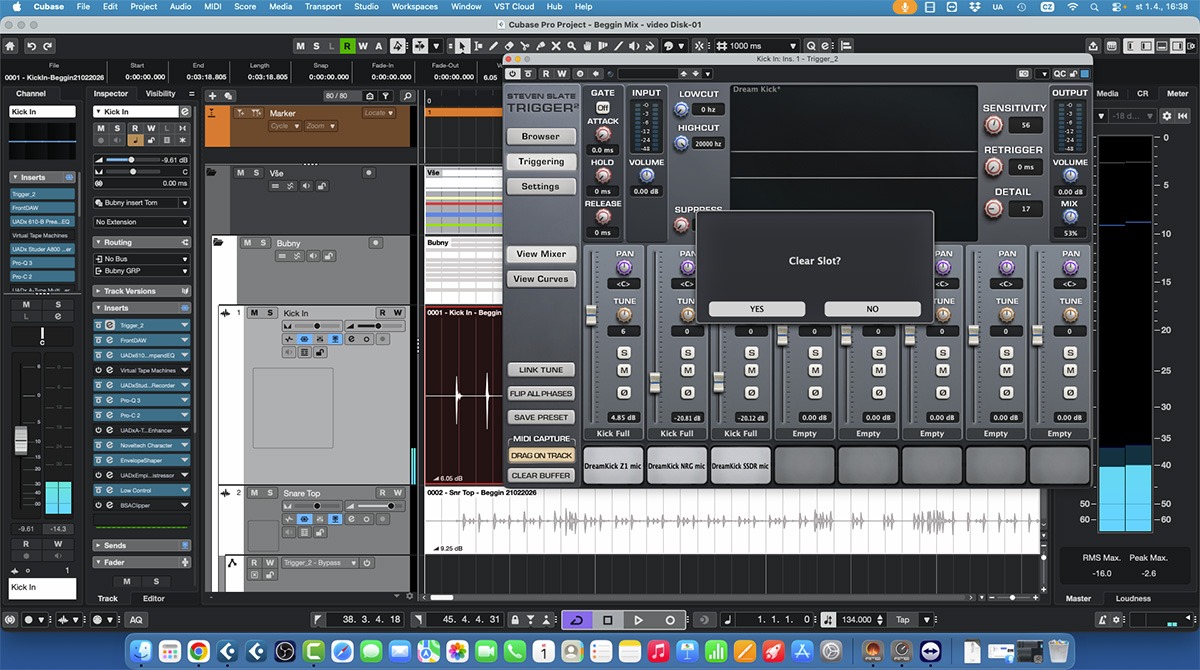
Task: Click the Select arrow tool
Action: point(463,46)
